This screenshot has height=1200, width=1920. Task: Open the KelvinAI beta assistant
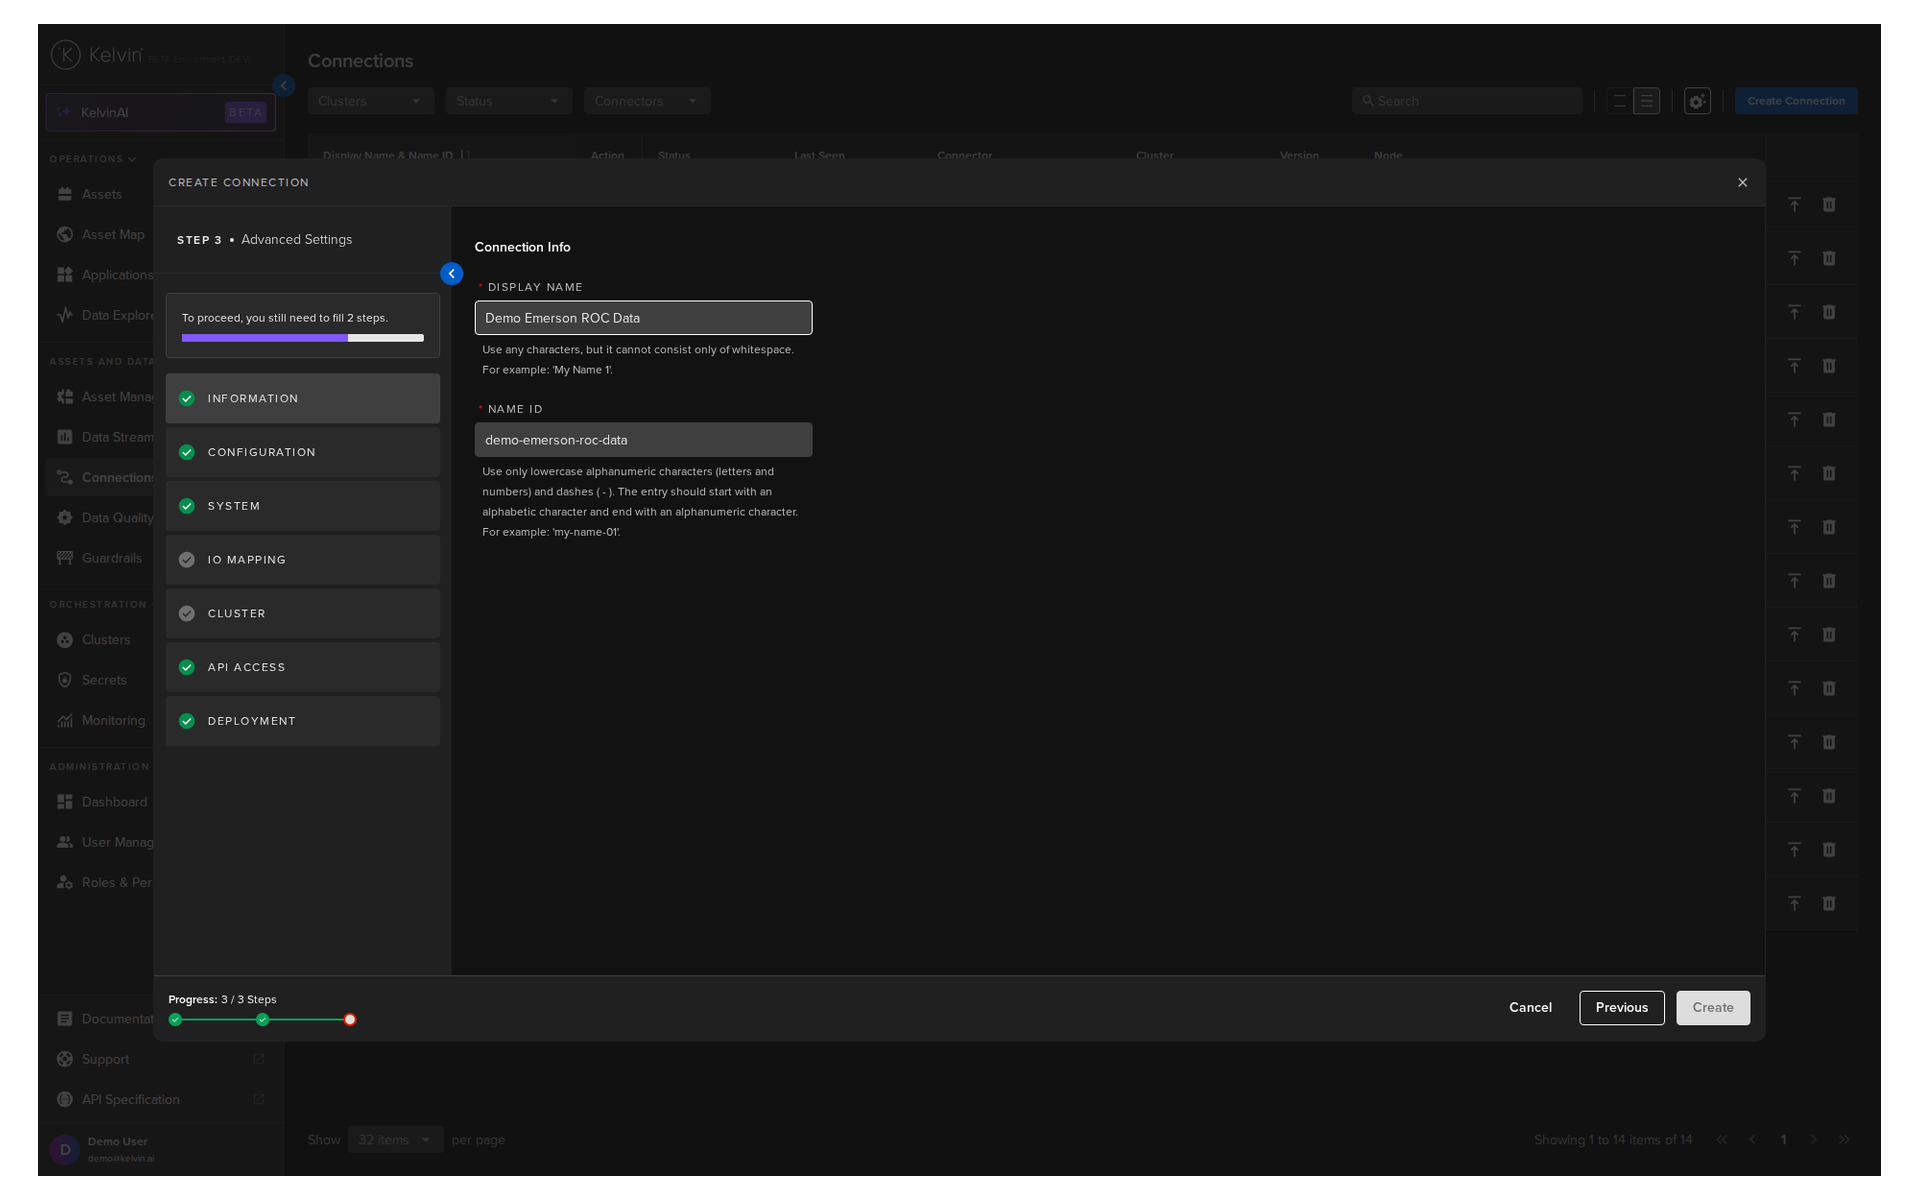click(160, 113)
